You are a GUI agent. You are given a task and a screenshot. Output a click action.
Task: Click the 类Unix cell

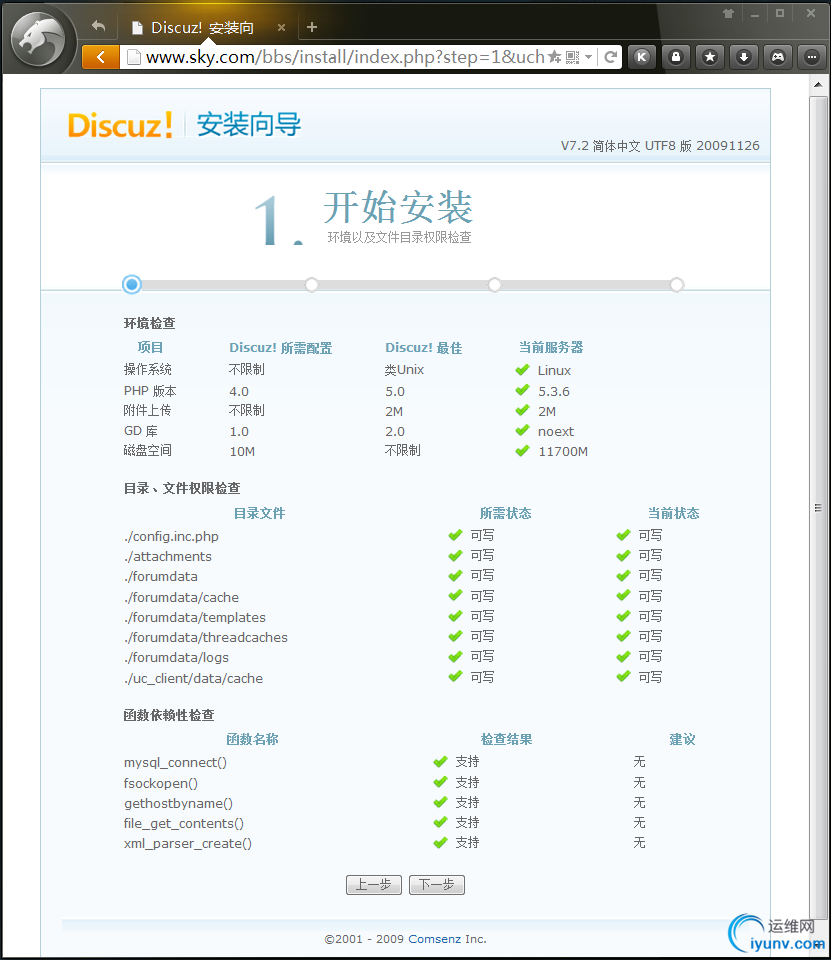tap(404, 370)
